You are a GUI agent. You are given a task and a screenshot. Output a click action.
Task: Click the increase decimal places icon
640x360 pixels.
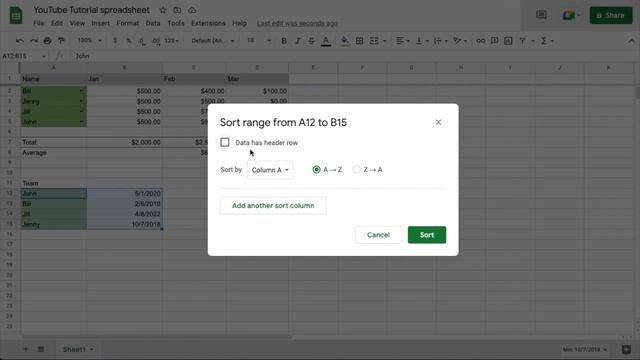pyautogui.click(x=156, y=41)
